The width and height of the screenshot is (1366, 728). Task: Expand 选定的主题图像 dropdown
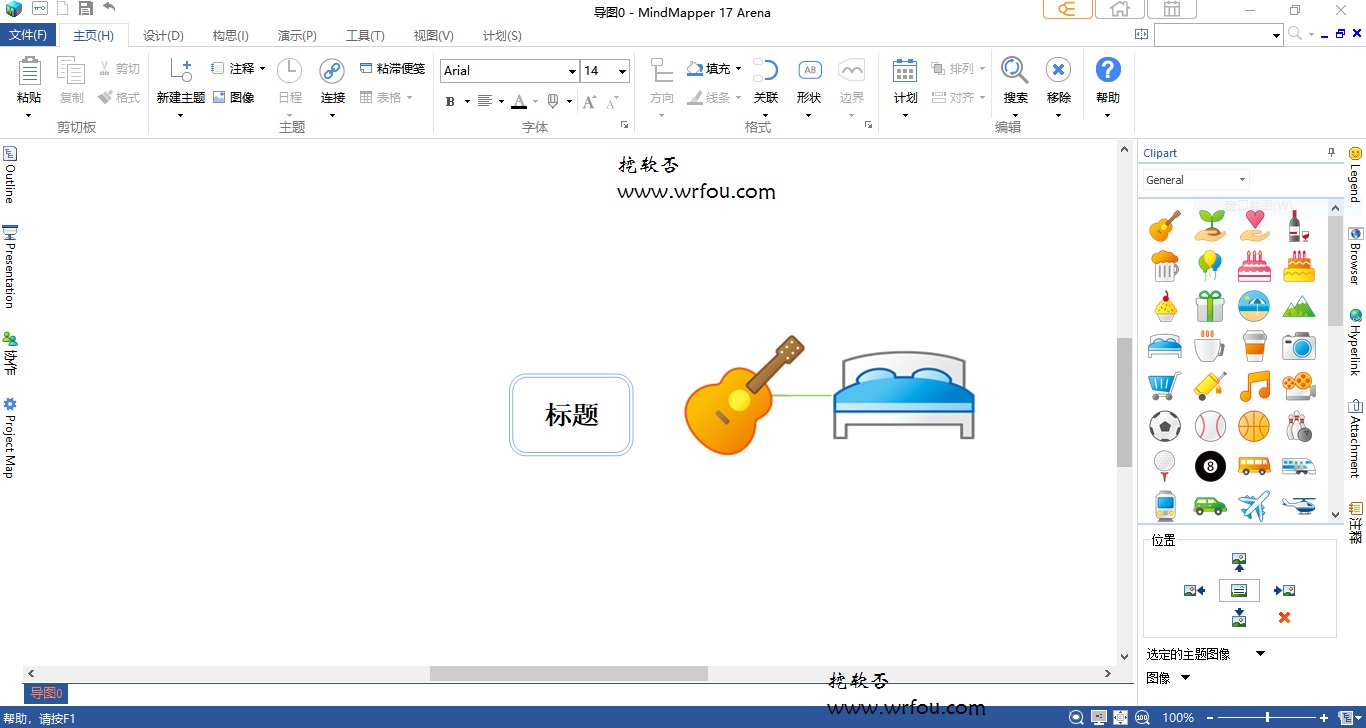point(1260,654)
